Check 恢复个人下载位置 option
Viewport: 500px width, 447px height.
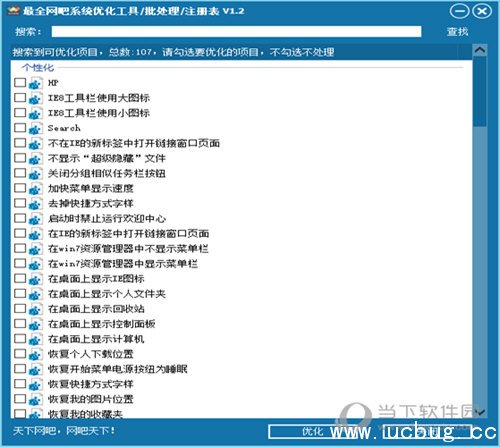[20, 353]
